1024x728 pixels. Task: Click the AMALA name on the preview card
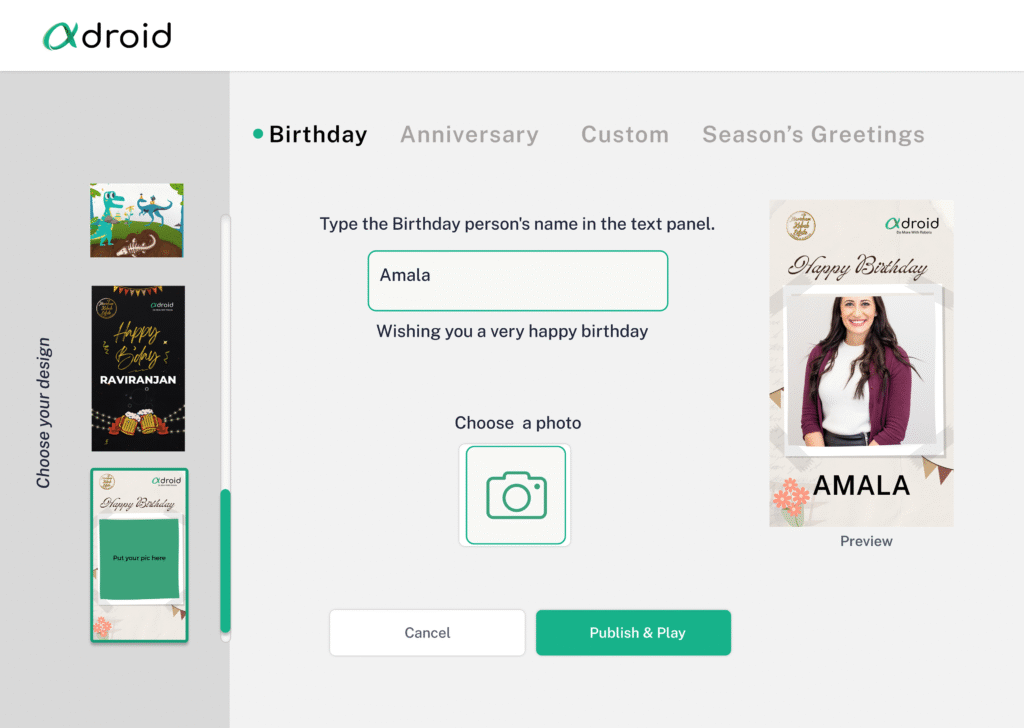(861, 486)
